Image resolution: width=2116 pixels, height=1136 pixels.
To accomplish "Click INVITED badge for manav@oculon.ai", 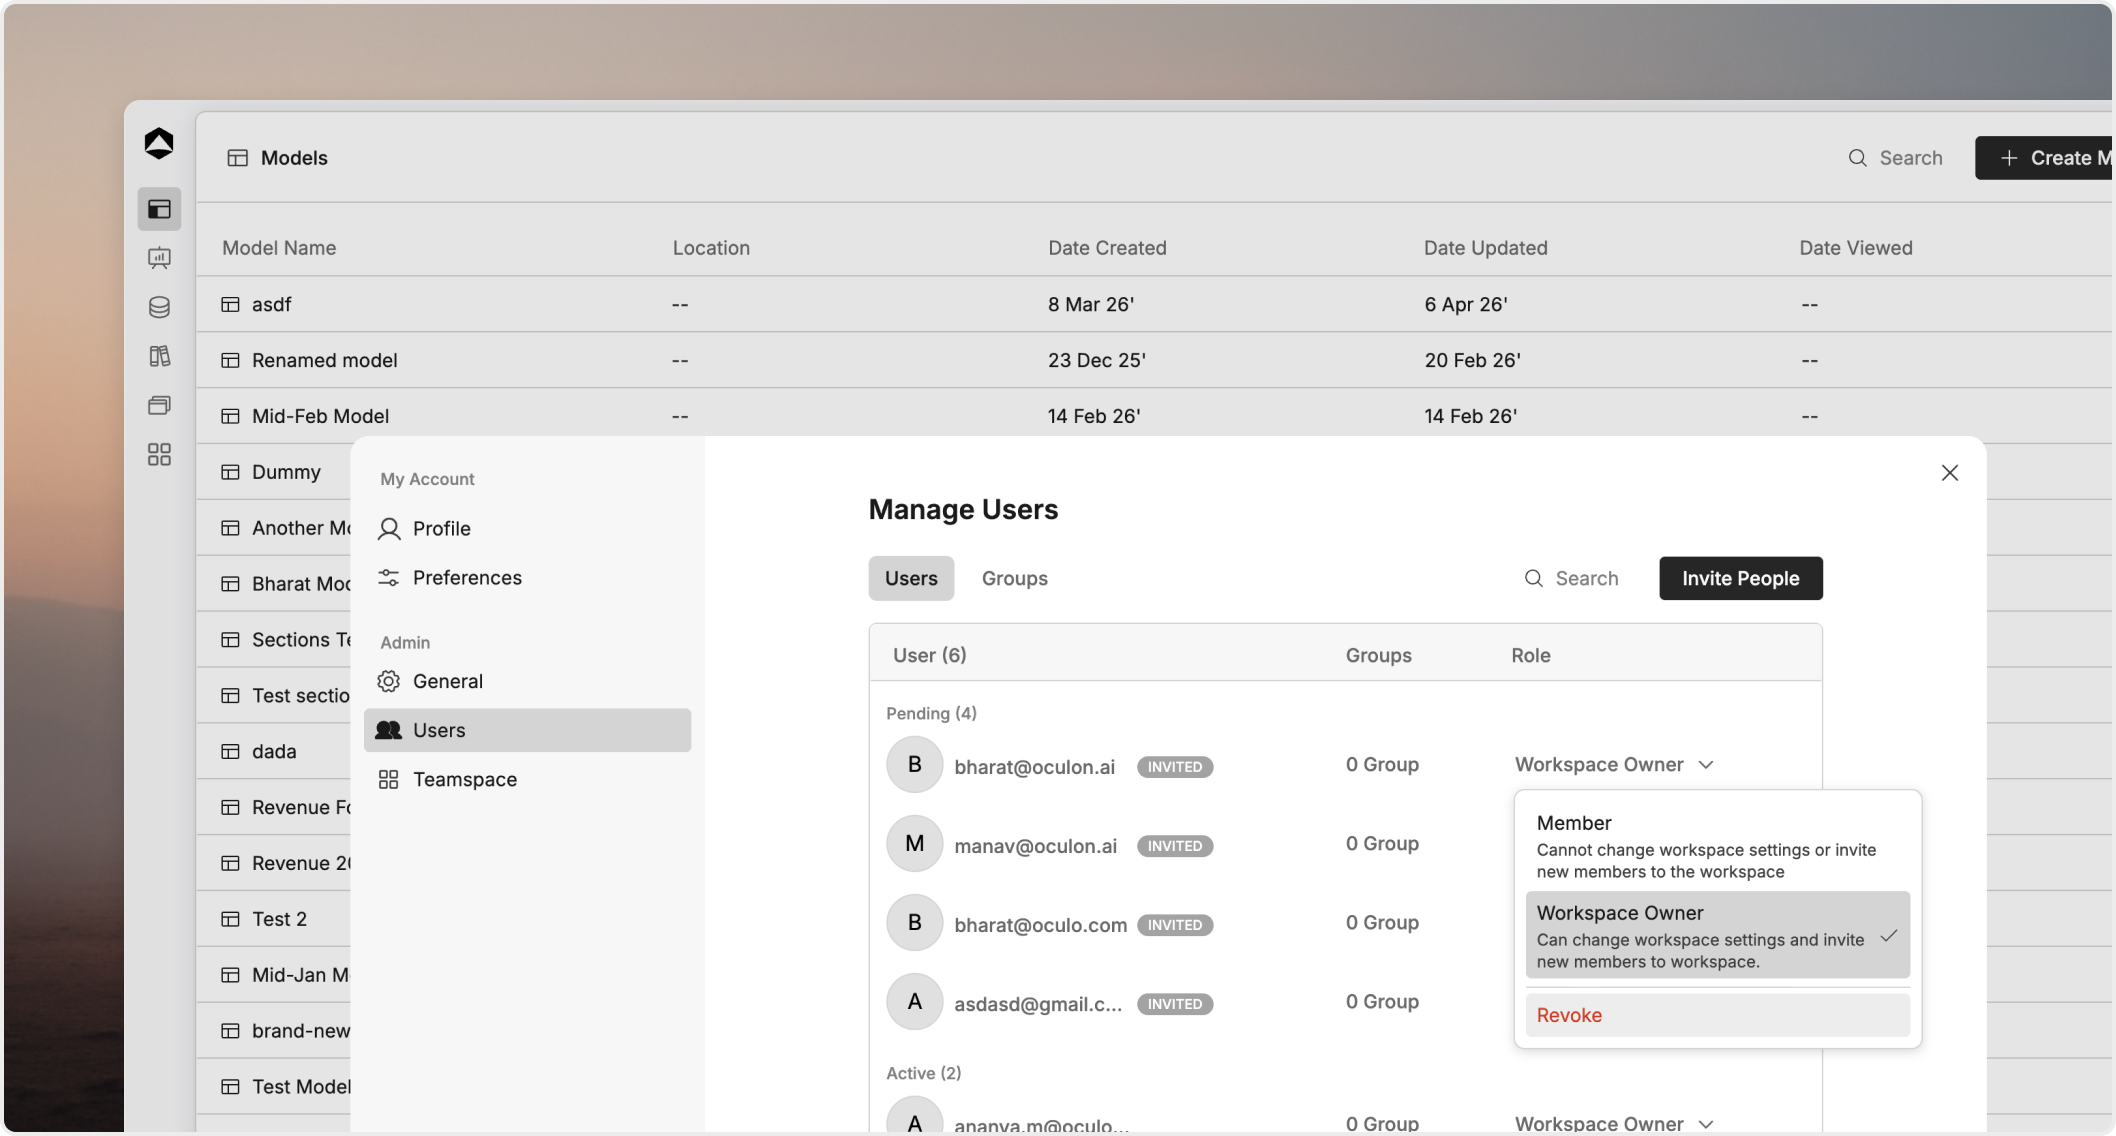I will point(1174,846).
